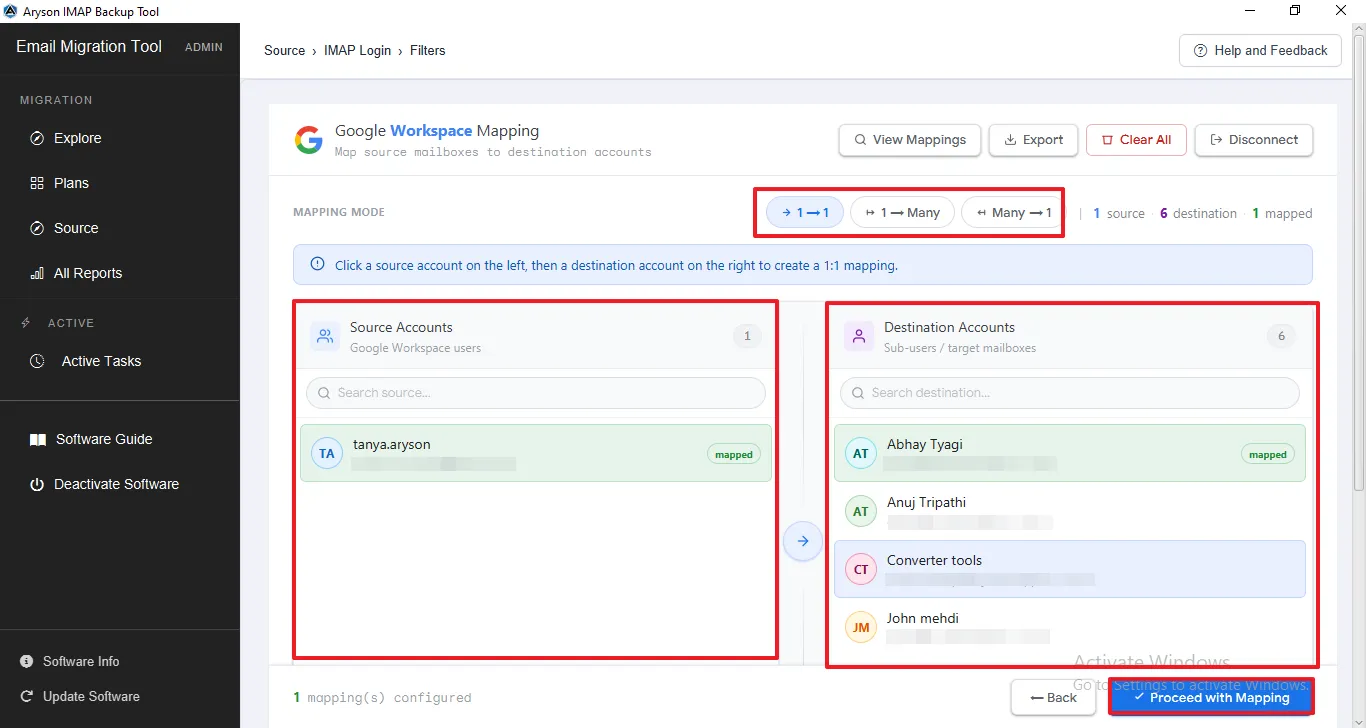
Task: Select the 1 to 1 mapping mode
Action: coord(806,212)
